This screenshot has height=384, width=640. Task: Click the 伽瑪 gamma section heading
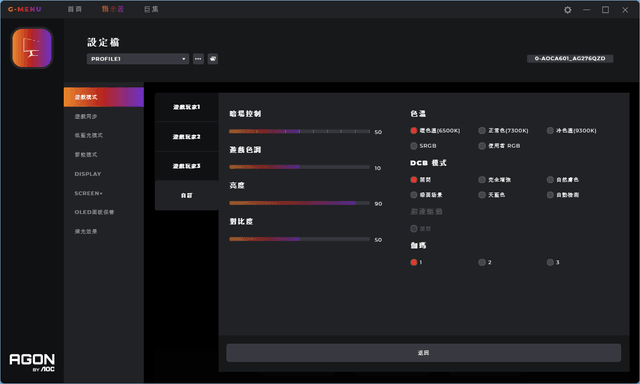[418, 245]
